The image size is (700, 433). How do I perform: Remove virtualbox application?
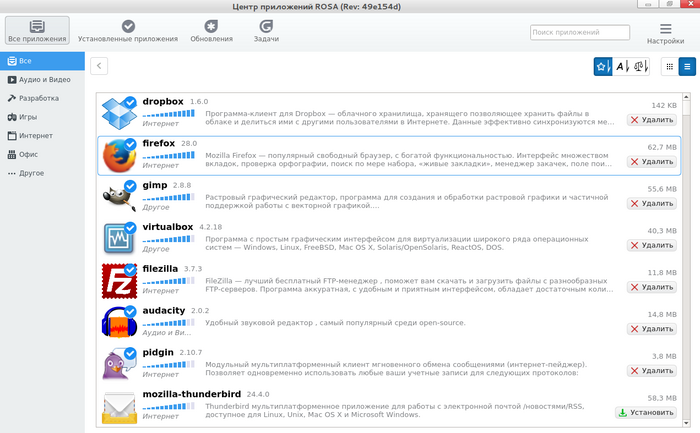[652, 245]
